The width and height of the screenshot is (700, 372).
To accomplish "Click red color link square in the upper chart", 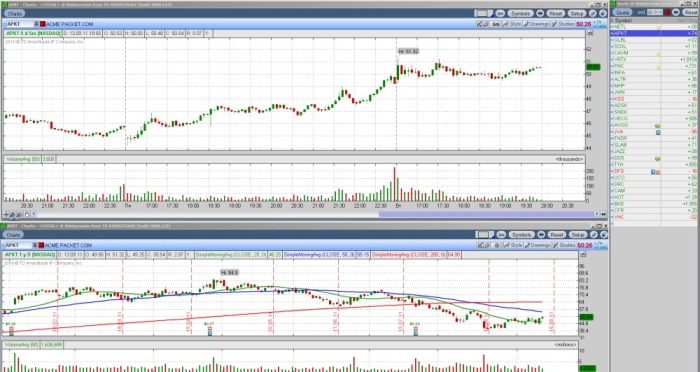I will coord(42,24).
